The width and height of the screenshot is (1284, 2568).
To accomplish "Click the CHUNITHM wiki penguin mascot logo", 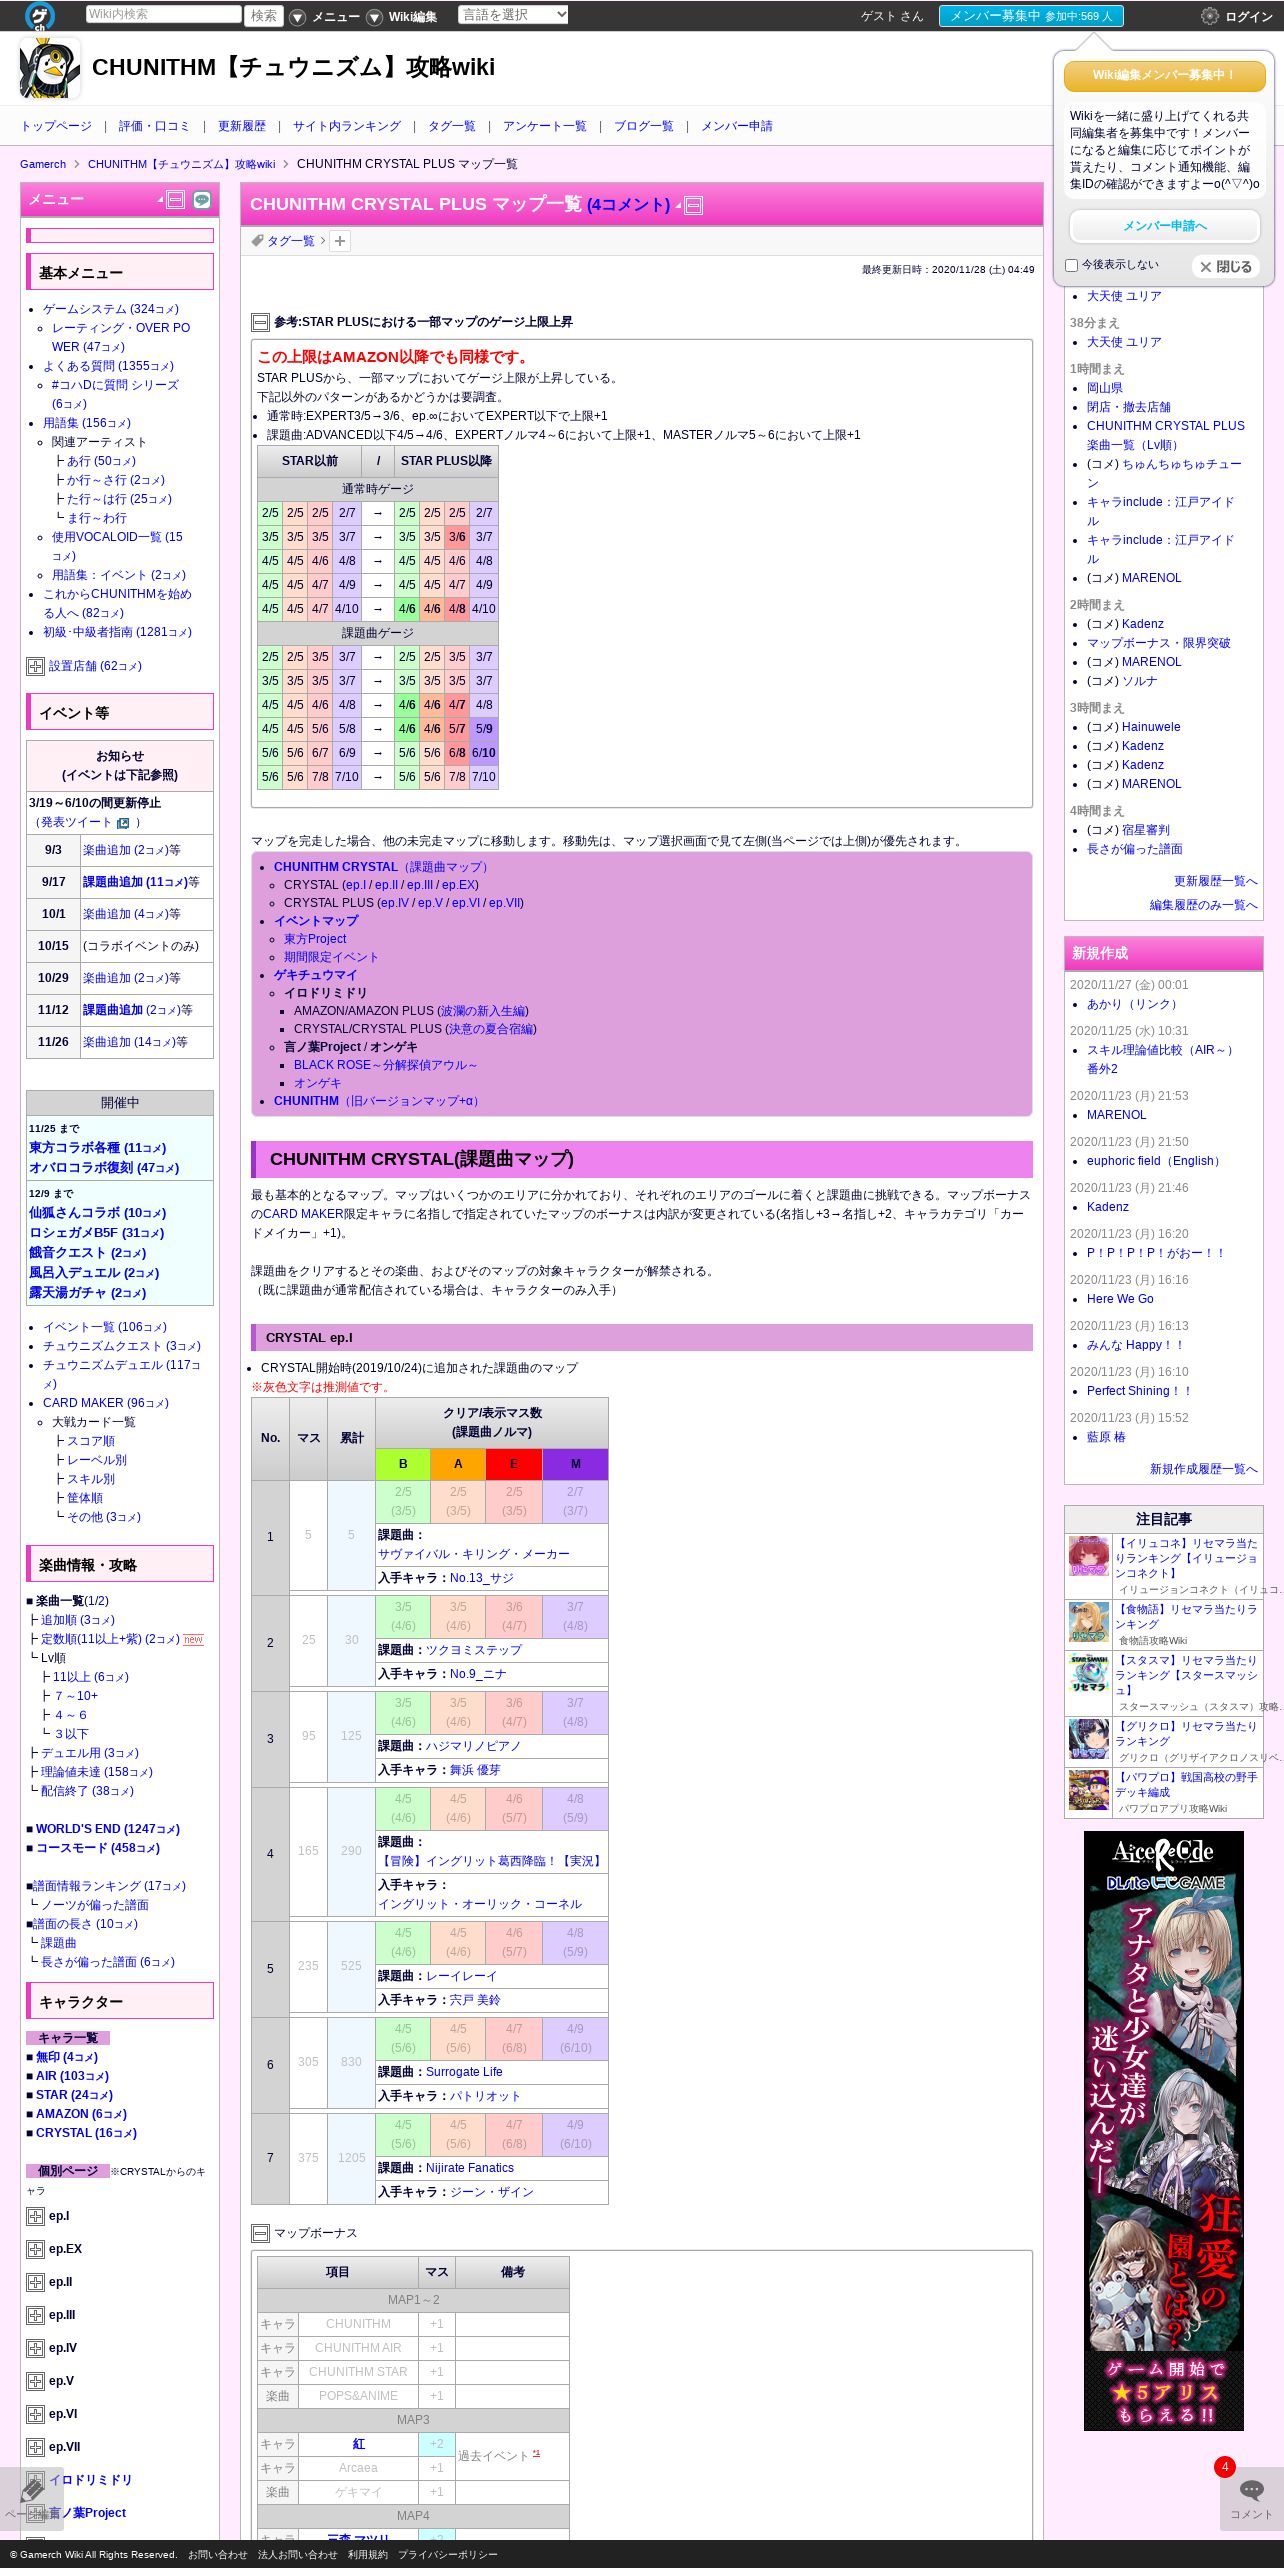I will tap(49, 67).
